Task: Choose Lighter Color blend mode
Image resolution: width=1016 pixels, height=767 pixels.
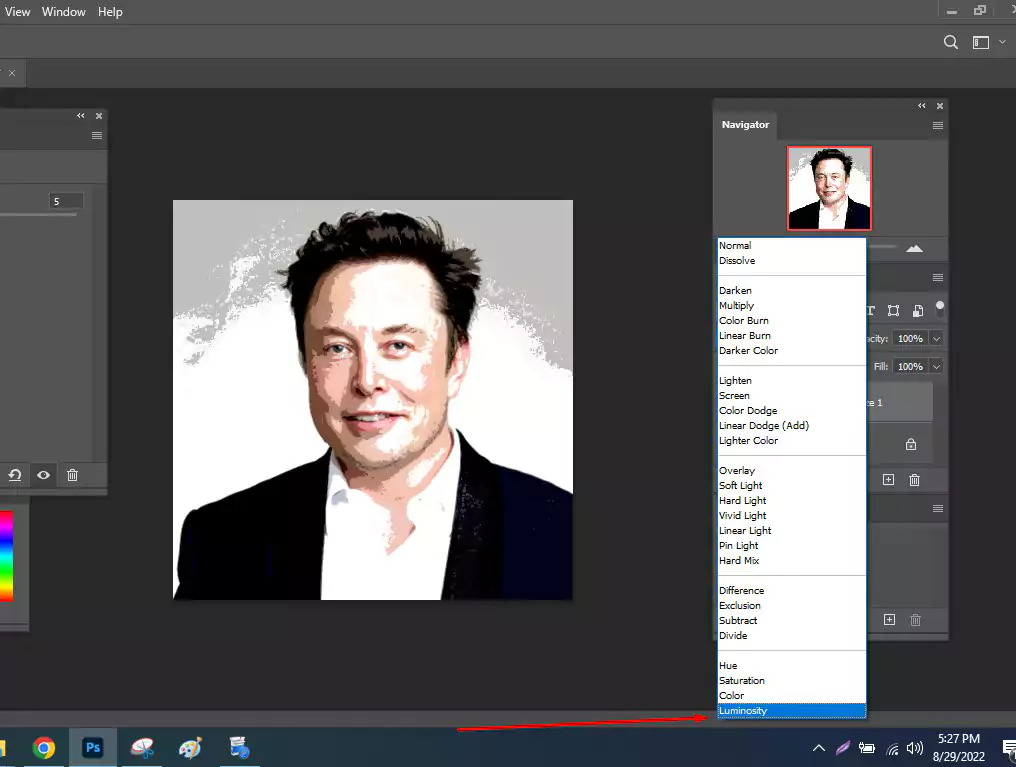Action: [791, 440]
